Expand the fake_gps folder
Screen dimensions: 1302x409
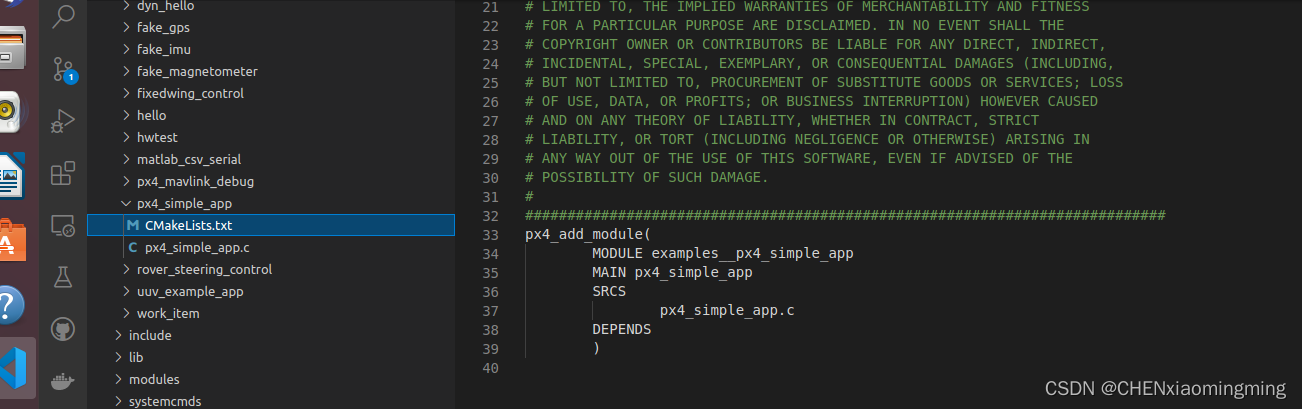point(271,27)
